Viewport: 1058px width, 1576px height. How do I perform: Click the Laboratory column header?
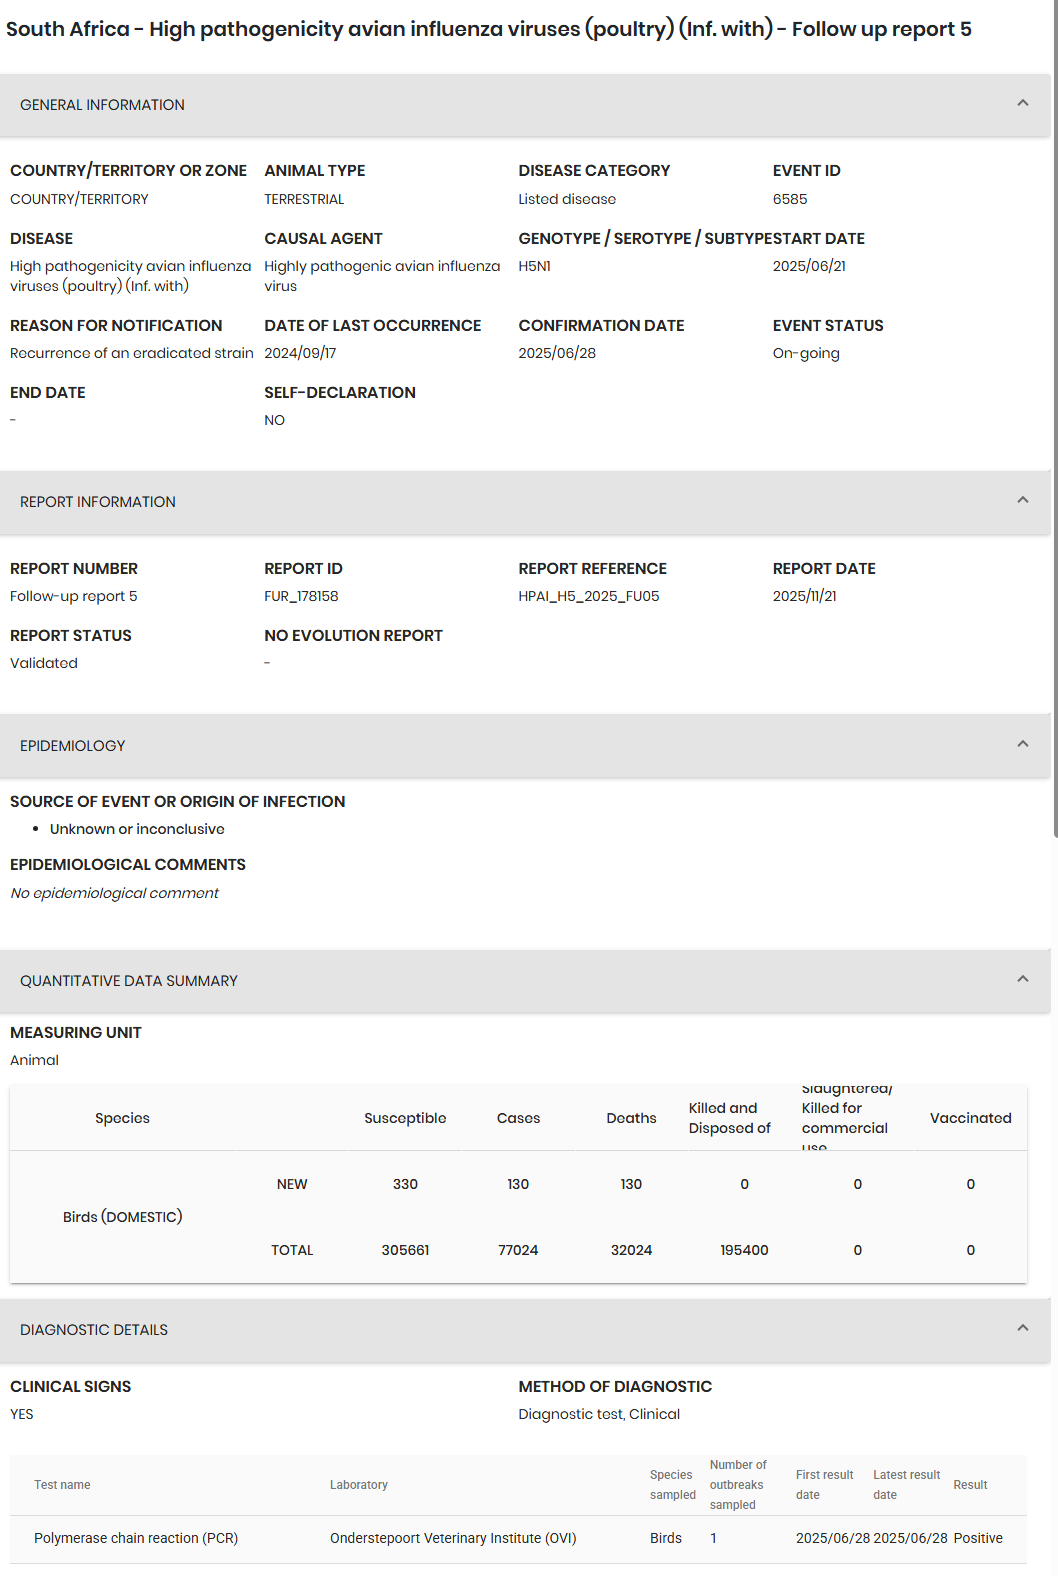tap(359, 1485)
